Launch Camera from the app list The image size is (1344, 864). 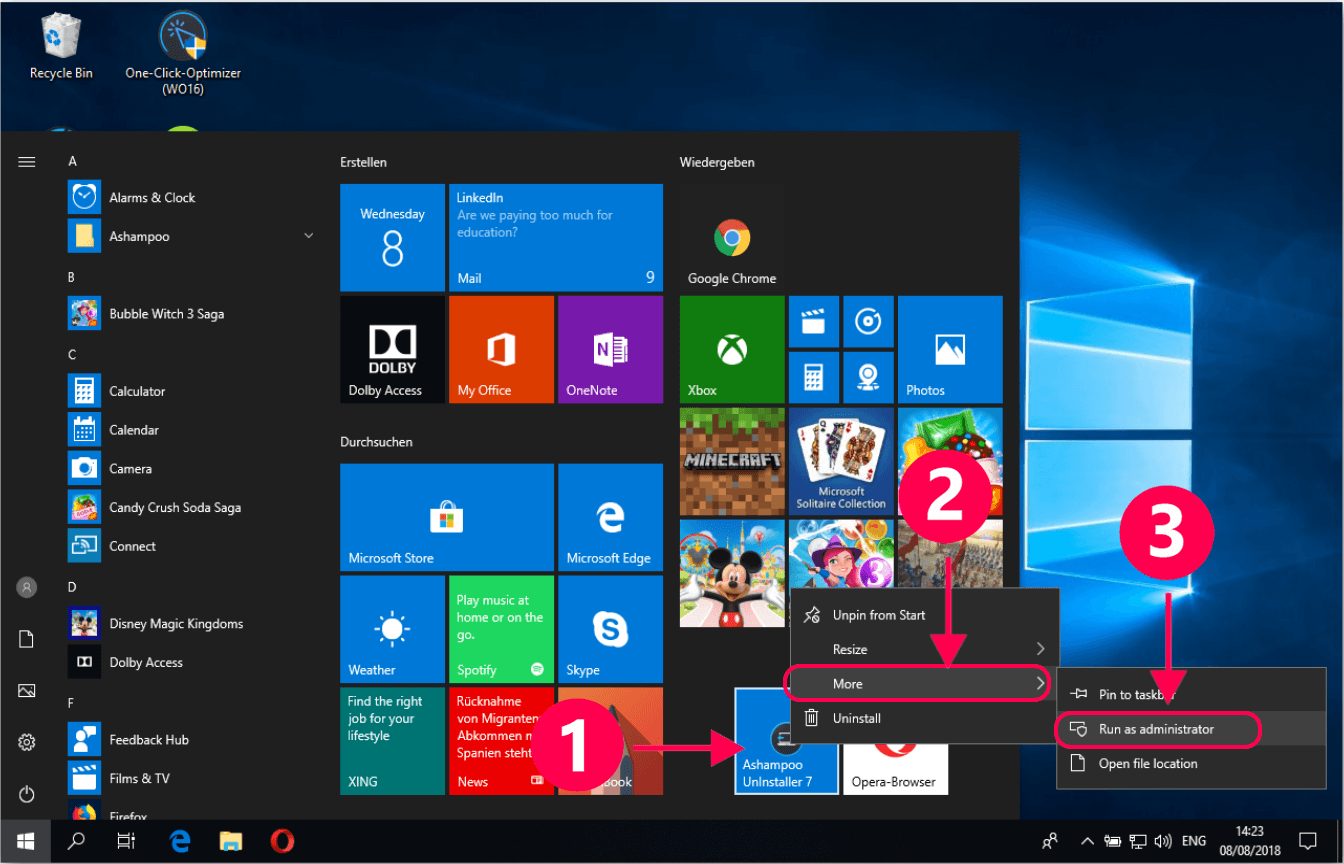click(x=192, y=468)
